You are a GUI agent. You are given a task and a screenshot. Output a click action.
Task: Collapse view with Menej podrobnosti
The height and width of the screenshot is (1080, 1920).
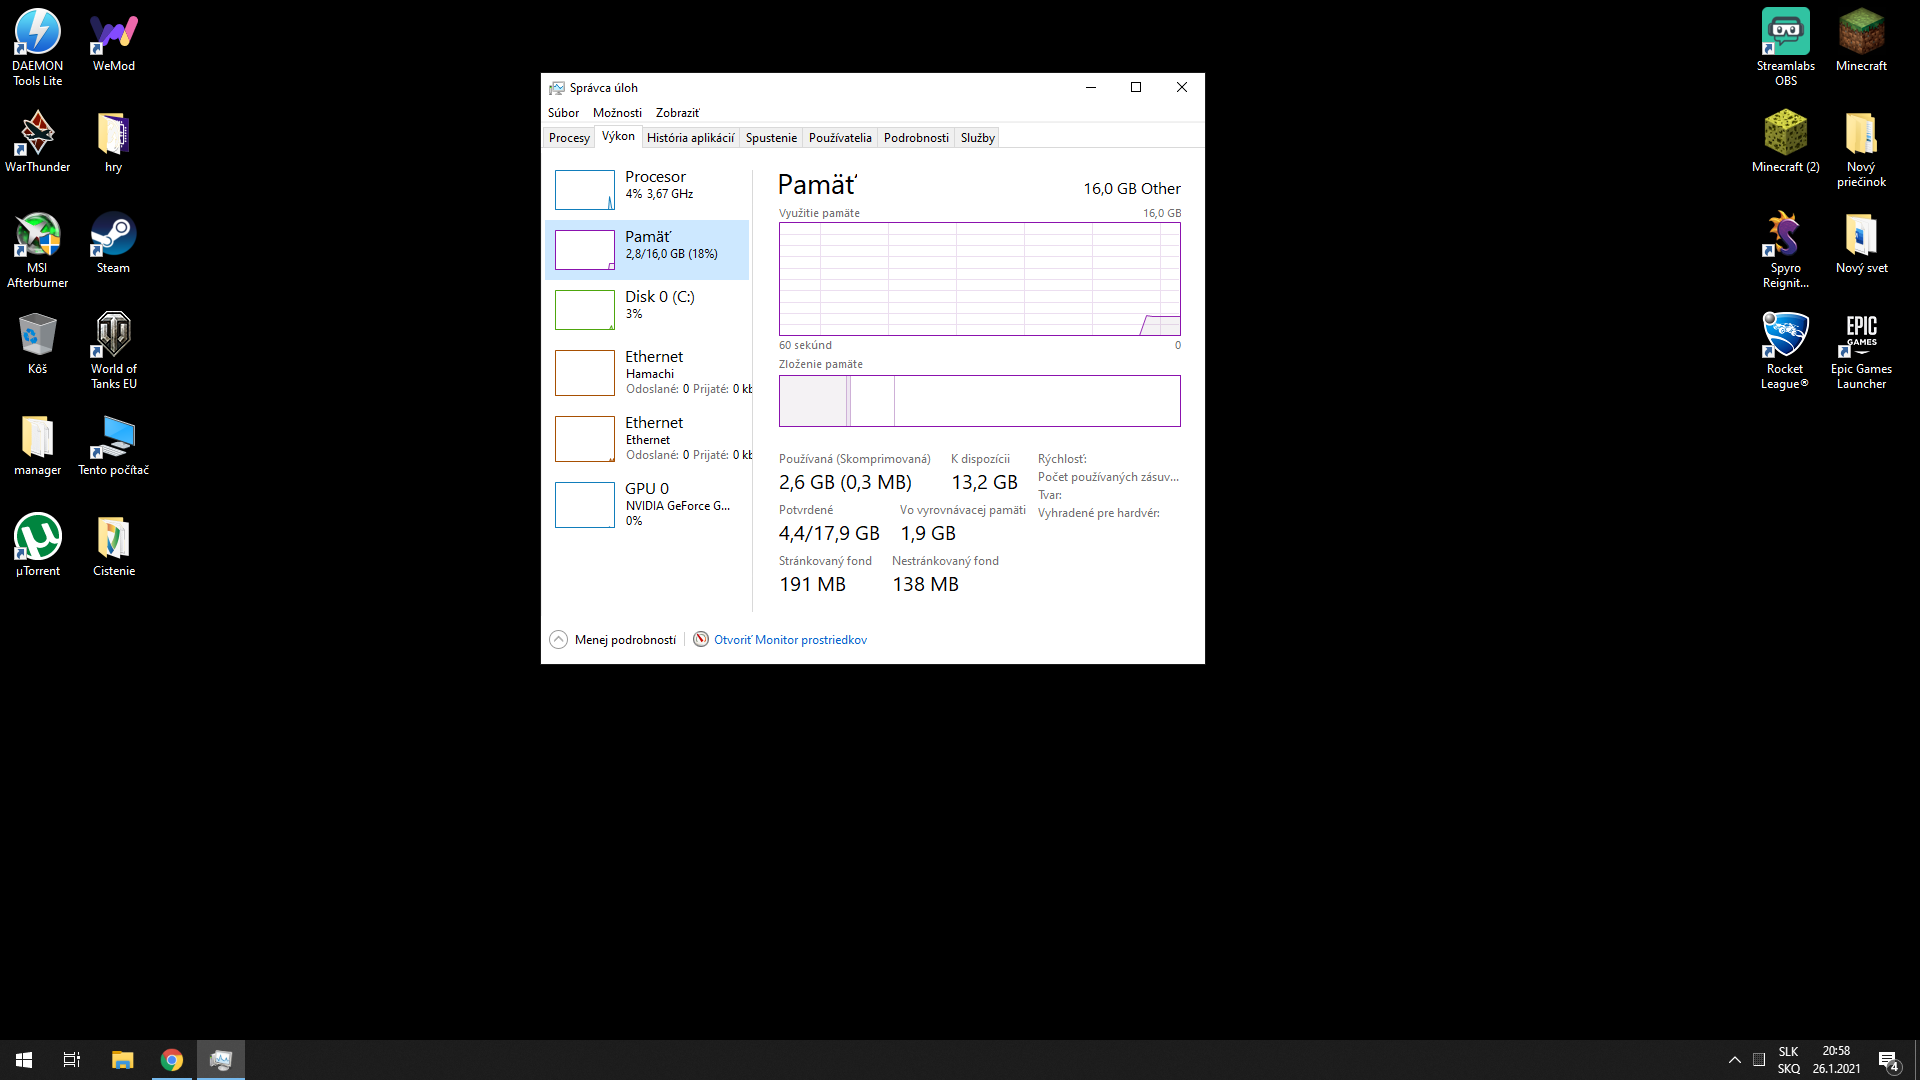(x=624, y=640)
